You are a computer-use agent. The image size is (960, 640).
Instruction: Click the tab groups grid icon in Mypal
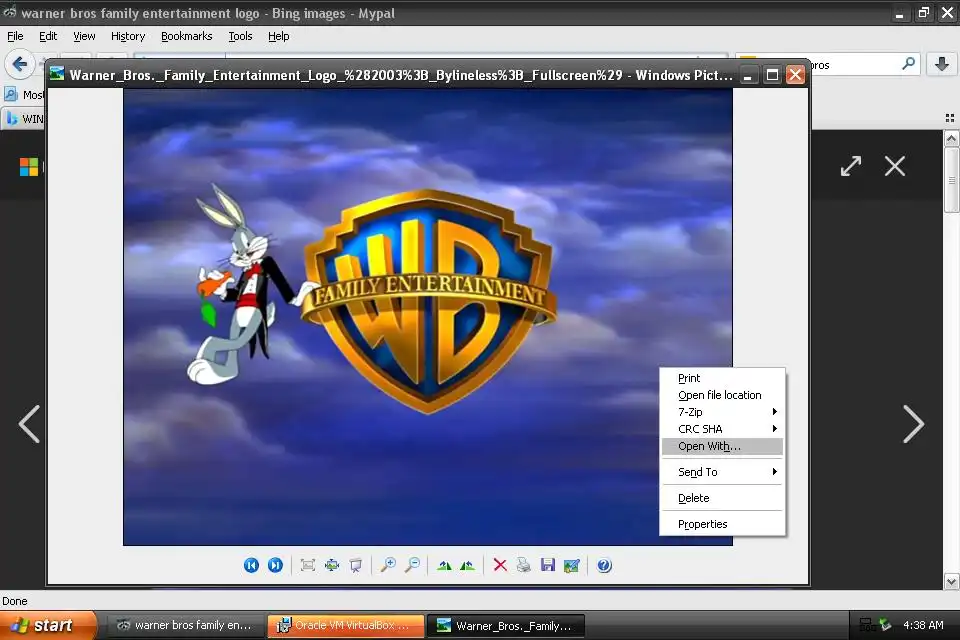tap(950, 118)
